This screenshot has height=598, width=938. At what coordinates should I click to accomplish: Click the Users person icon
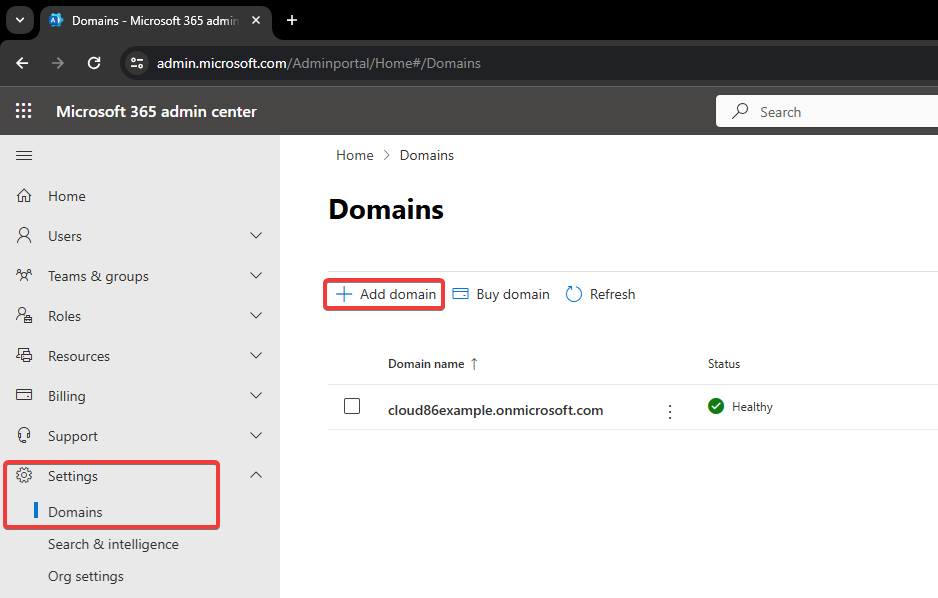pos(24,235)
